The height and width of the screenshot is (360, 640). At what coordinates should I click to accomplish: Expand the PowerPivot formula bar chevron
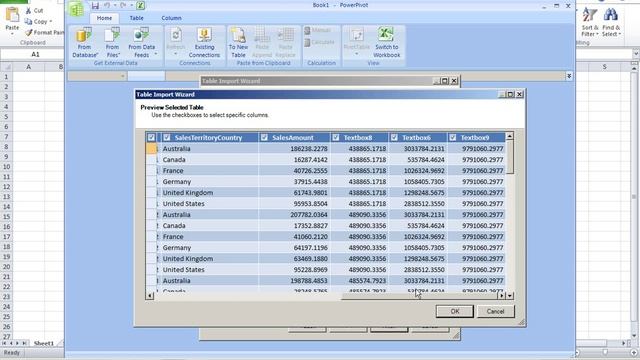coord(569,76)
